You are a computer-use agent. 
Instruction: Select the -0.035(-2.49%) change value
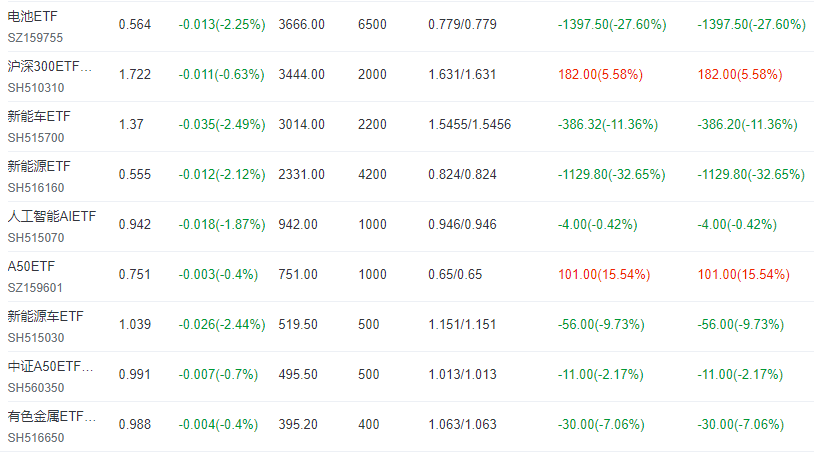[x=222, y=124]
